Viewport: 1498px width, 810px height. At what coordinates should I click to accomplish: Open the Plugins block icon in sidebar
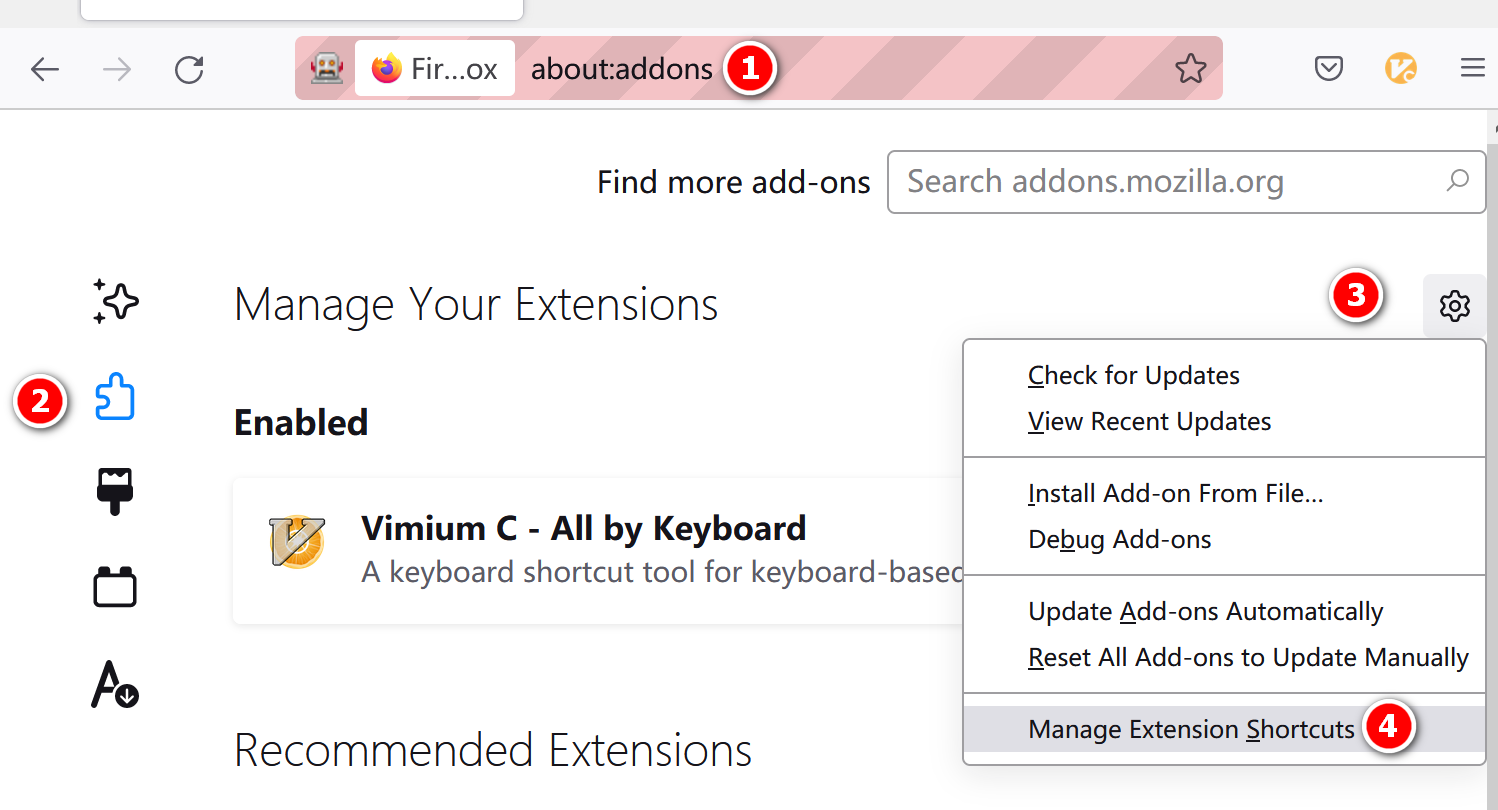point(115,587)
